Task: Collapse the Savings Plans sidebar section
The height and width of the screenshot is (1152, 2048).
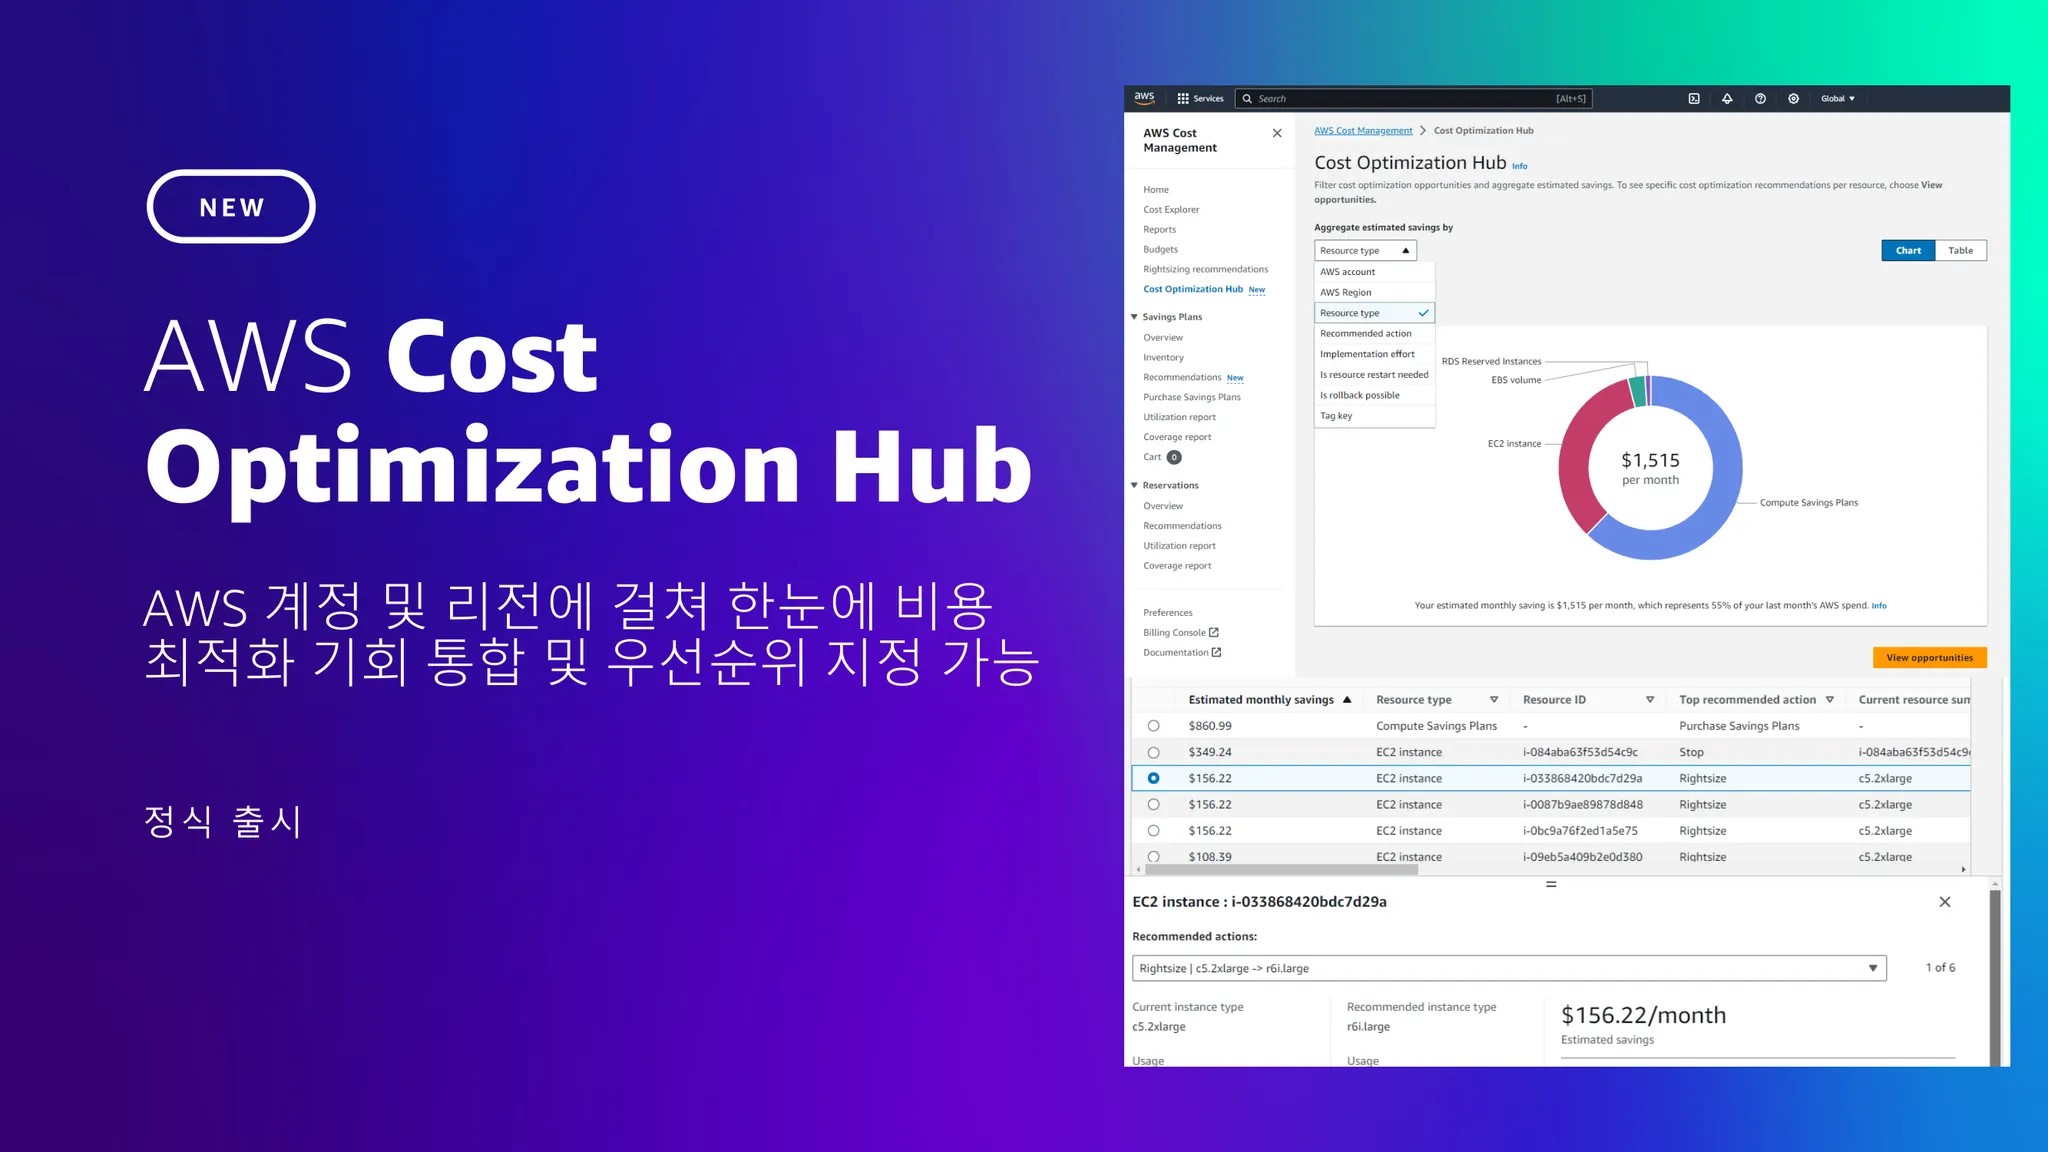Action: pos(1135,317)
